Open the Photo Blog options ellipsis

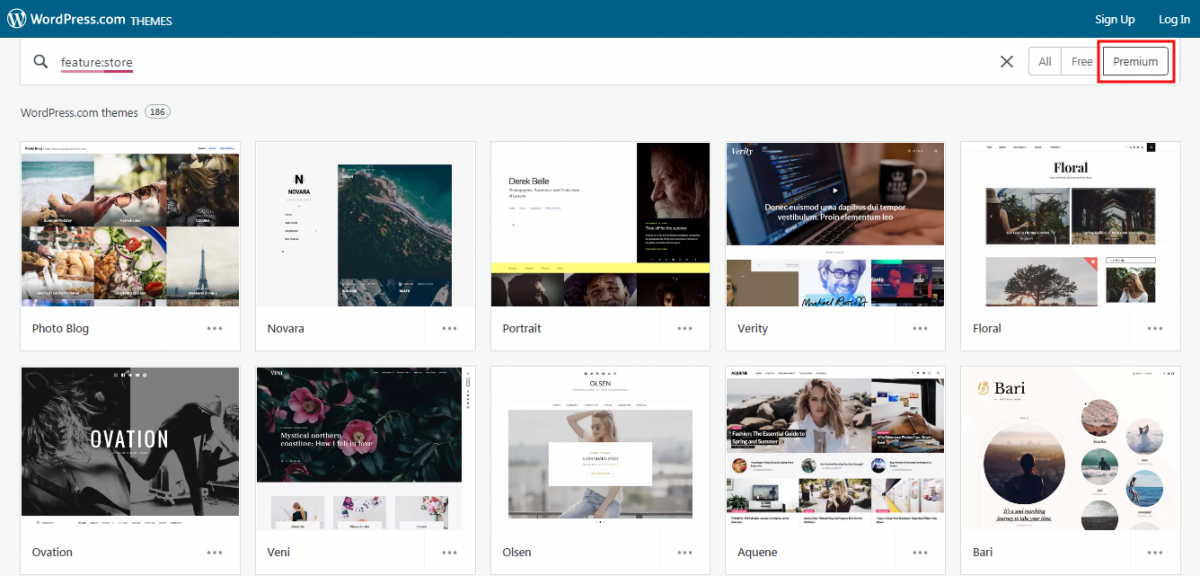click(x=215, y=328)
